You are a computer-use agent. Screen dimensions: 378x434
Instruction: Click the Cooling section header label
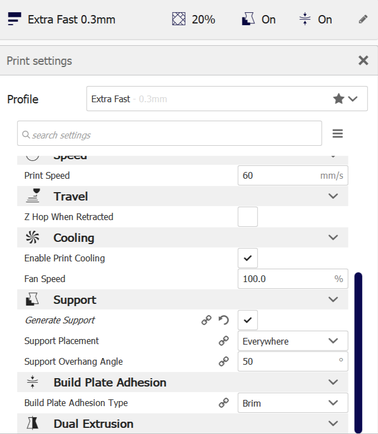74,238
